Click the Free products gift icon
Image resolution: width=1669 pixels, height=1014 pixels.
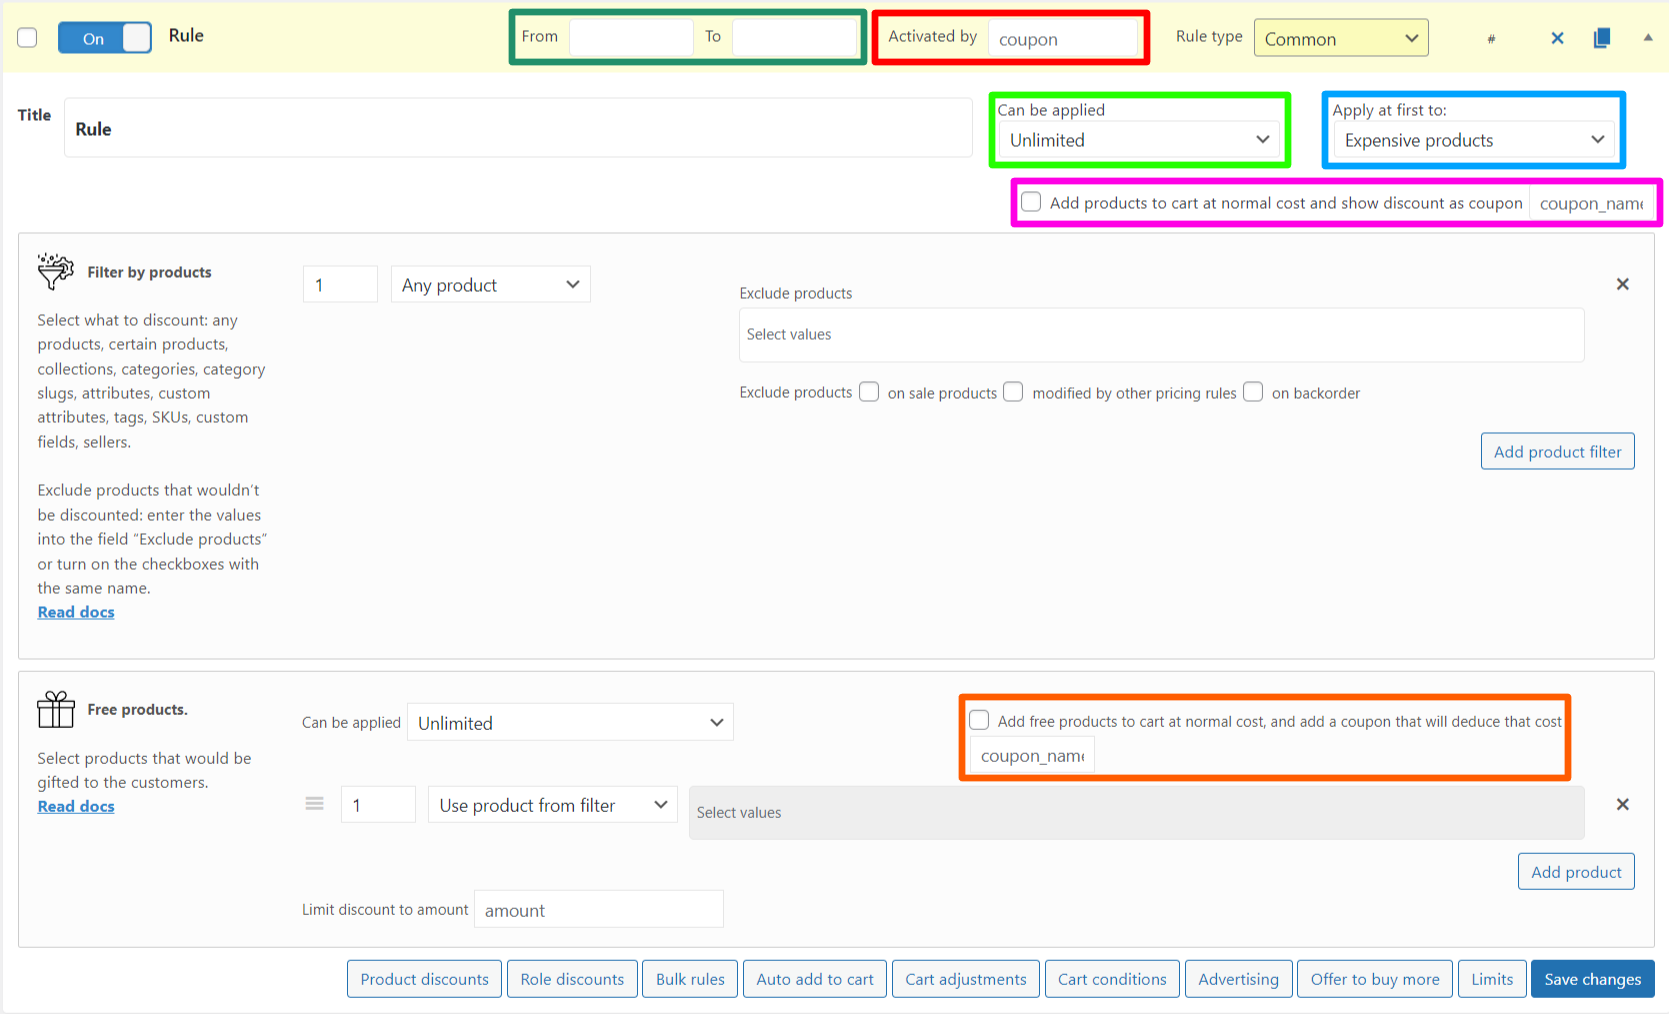pos(56,710)
